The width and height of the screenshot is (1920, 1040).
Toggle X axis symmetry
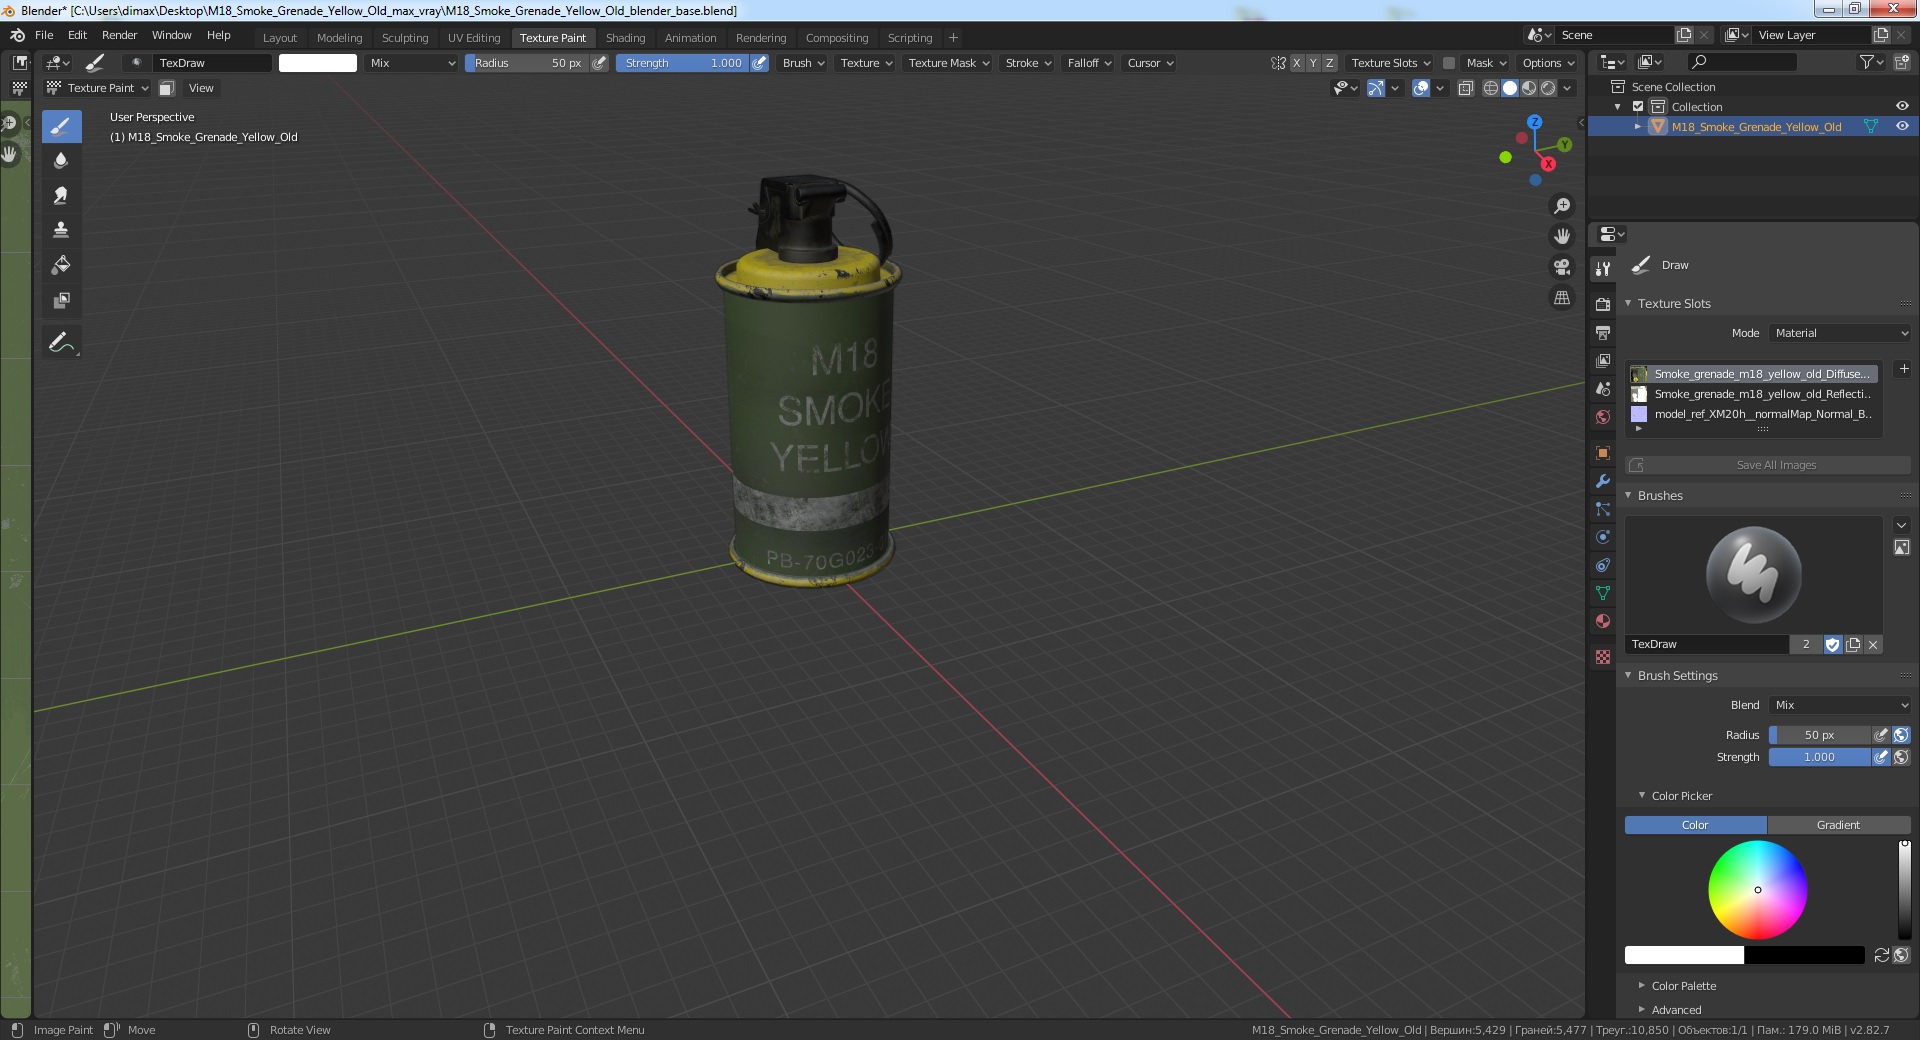(x=1297, y=62)
